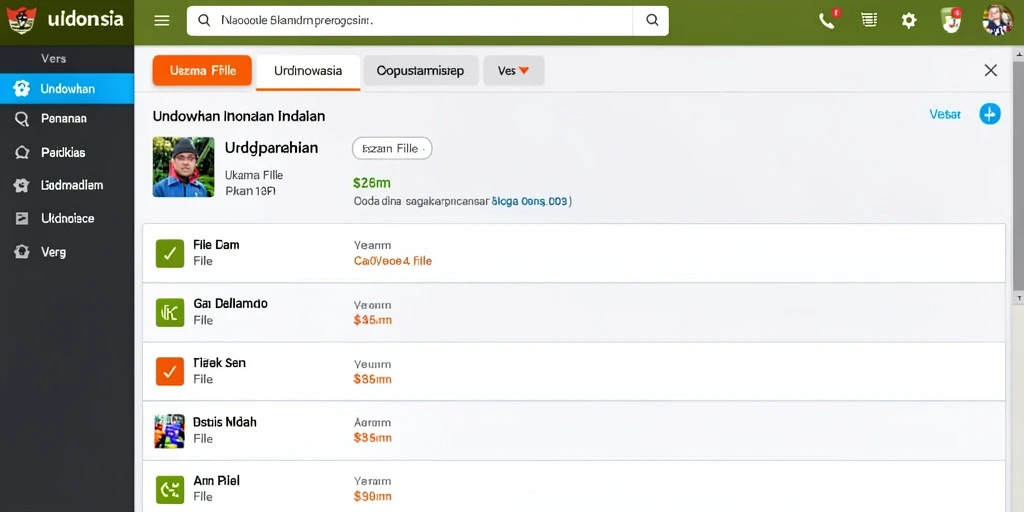Click the Fiaek Sen row title
Image resolution: width=1024 pixels, height=512 pixels.
219,362
